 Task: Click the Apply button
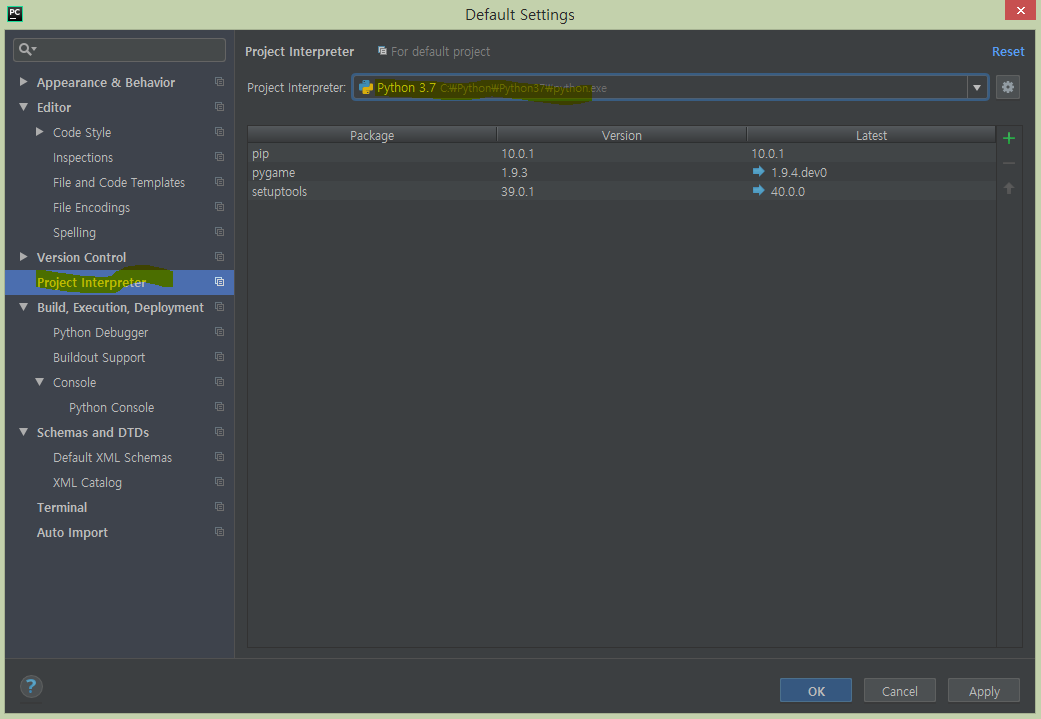click(984, 690)
